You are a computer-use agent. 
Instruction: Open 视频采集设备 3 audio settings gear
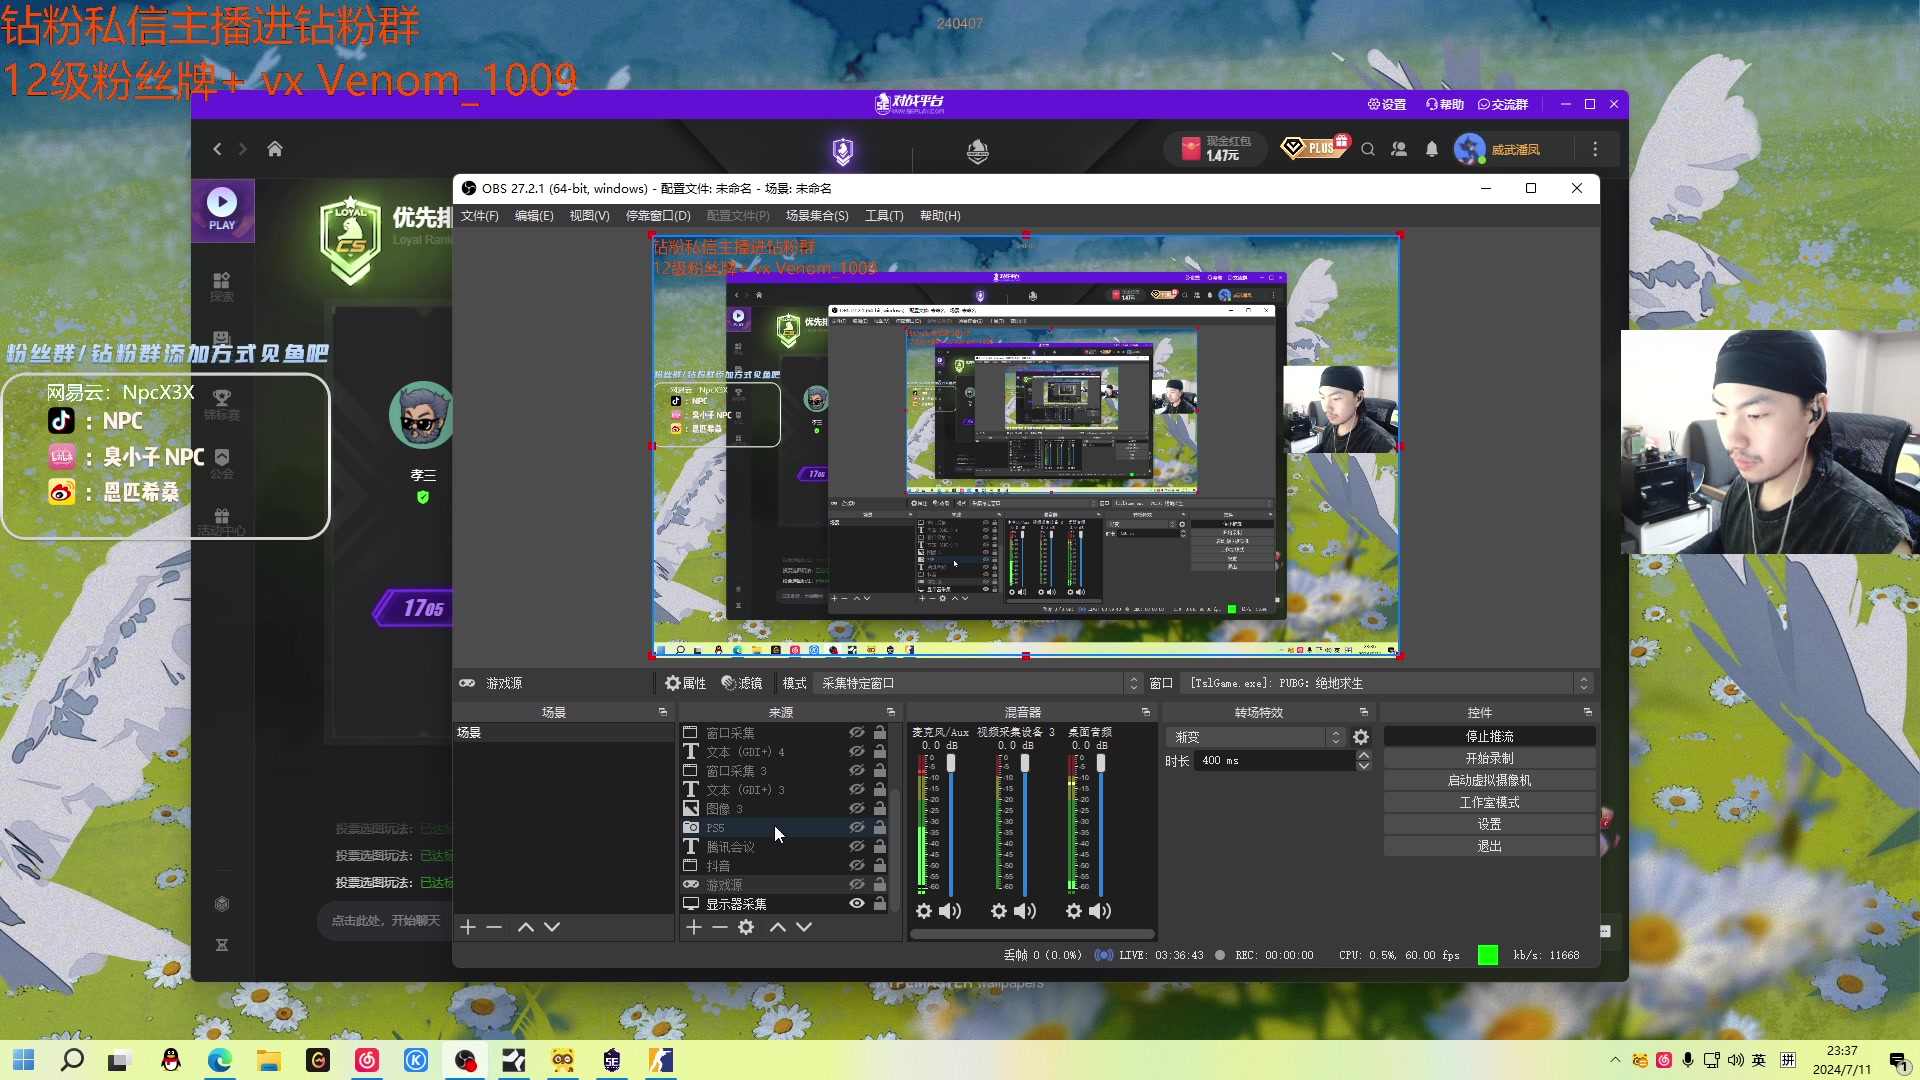point(999,911)
